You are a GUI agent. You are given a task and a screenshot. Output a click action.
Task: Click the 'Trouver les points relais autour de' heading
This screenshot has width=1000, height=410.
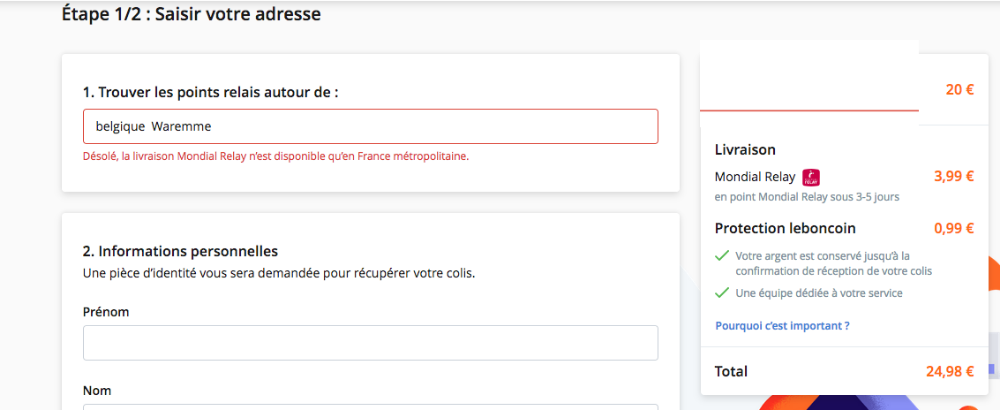(210, 92)
